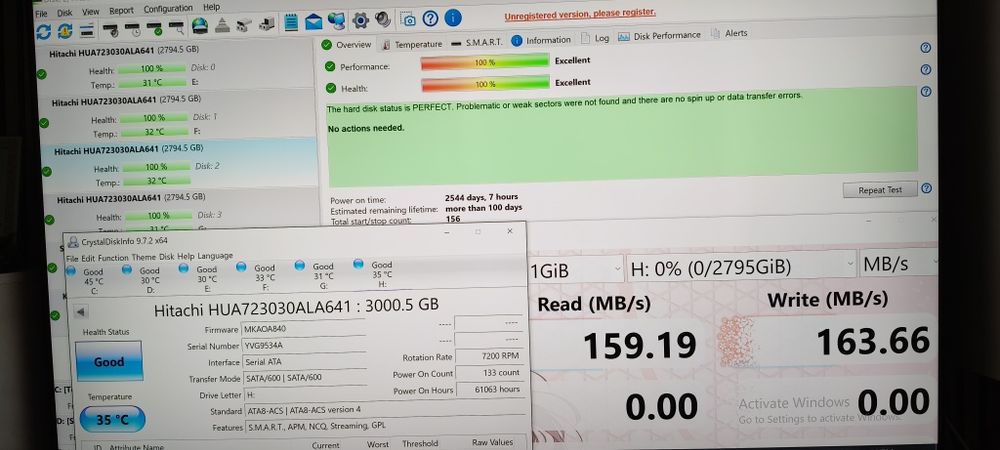1000x450 pixels.
Task: Click the Performance 100 % bar
Action: tap(485, 62)
